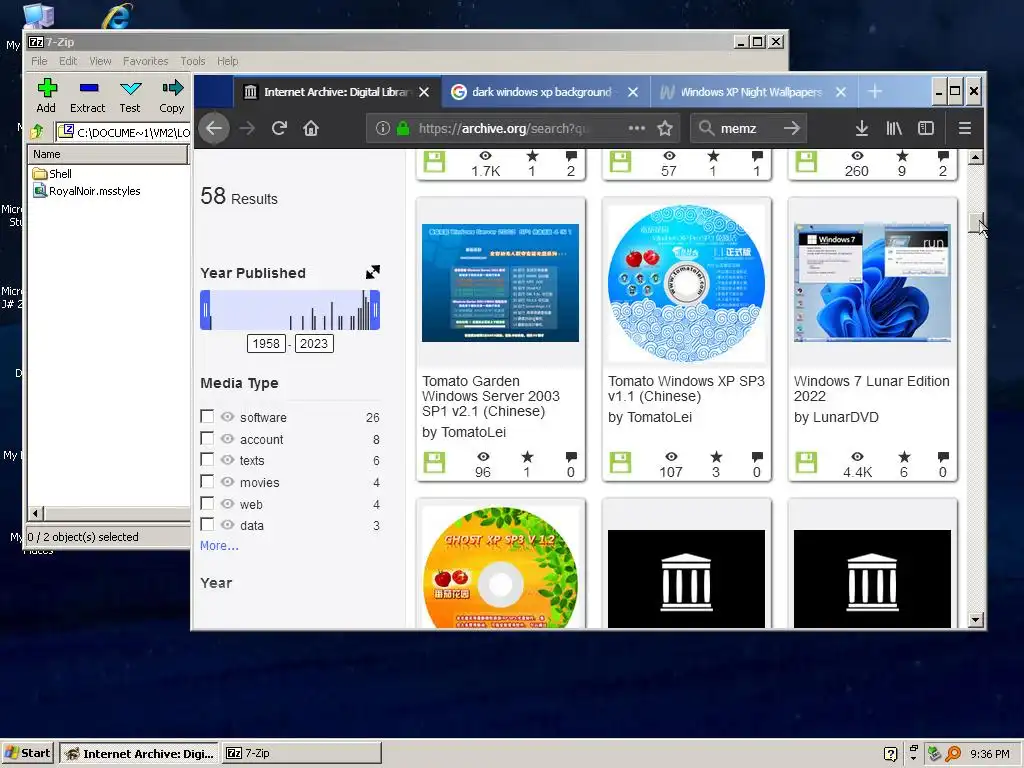This screenshot has height=768, width=1024.
Task: Click comment icon on Tomato Windows XP SP3 card
Action: point(757,456)
